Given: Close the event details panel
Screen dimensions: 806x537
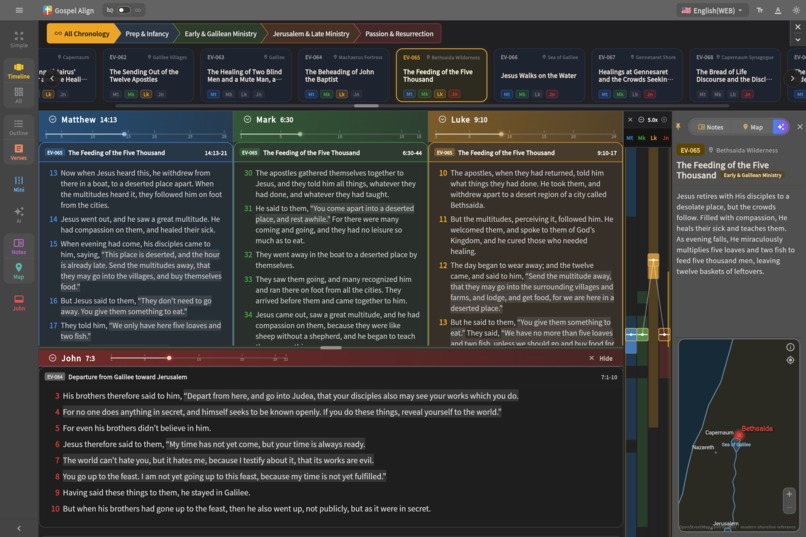Looking at the screenshot, I should pos(799,126).
